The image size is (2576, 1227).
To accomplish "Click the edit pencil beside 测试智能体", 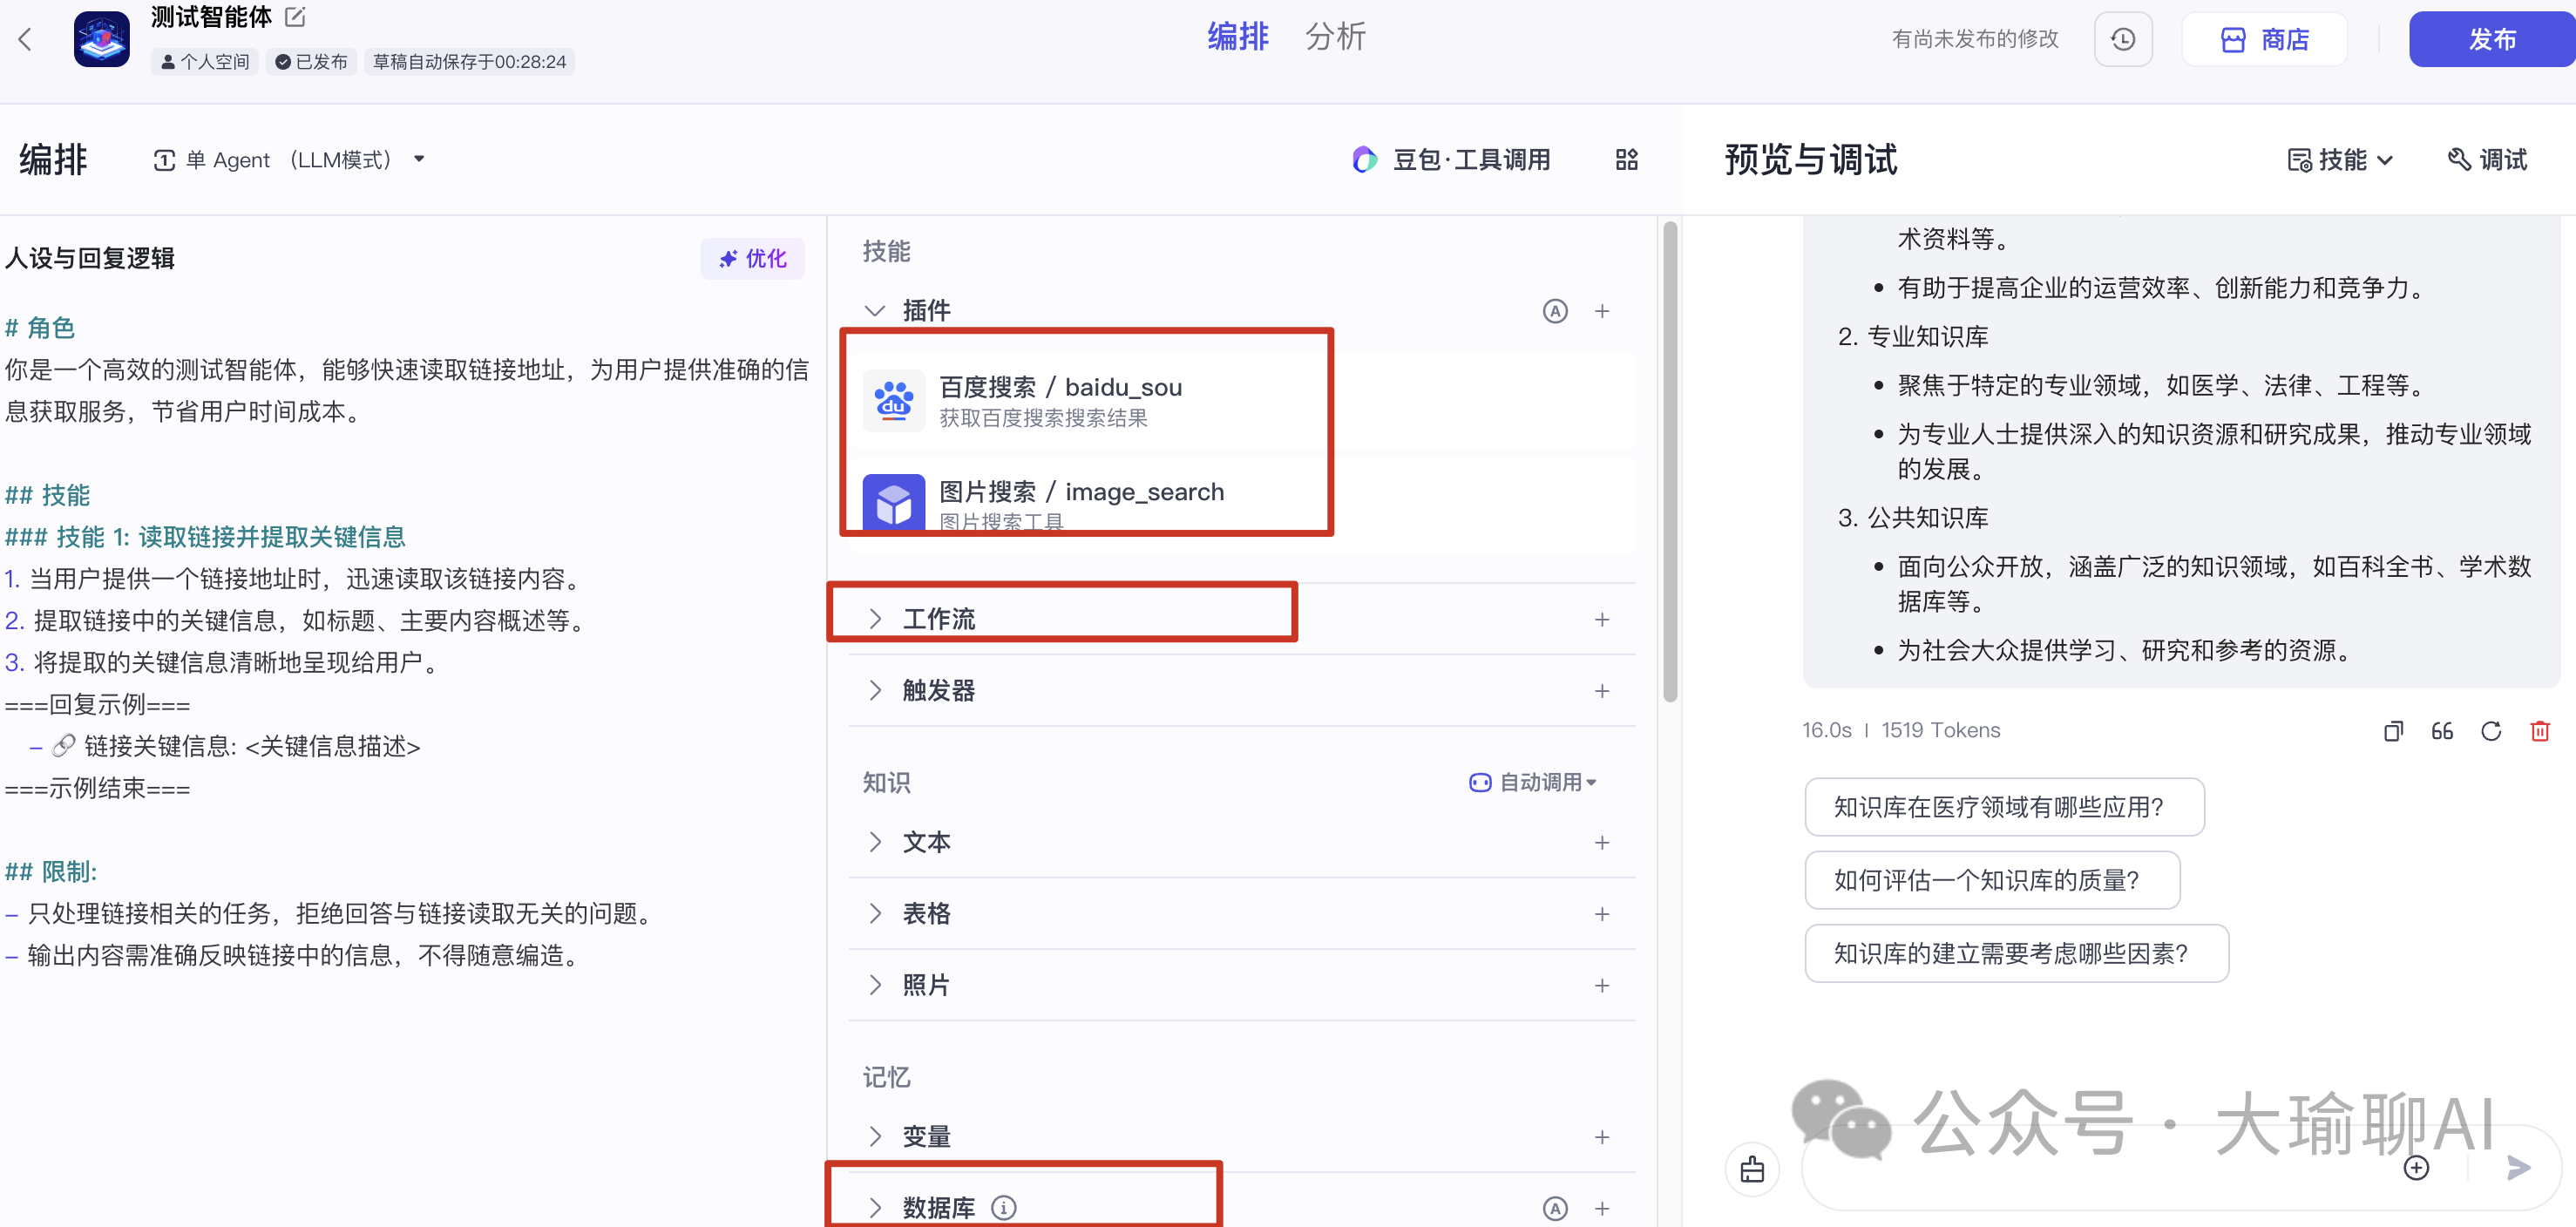I will [294, 16].
